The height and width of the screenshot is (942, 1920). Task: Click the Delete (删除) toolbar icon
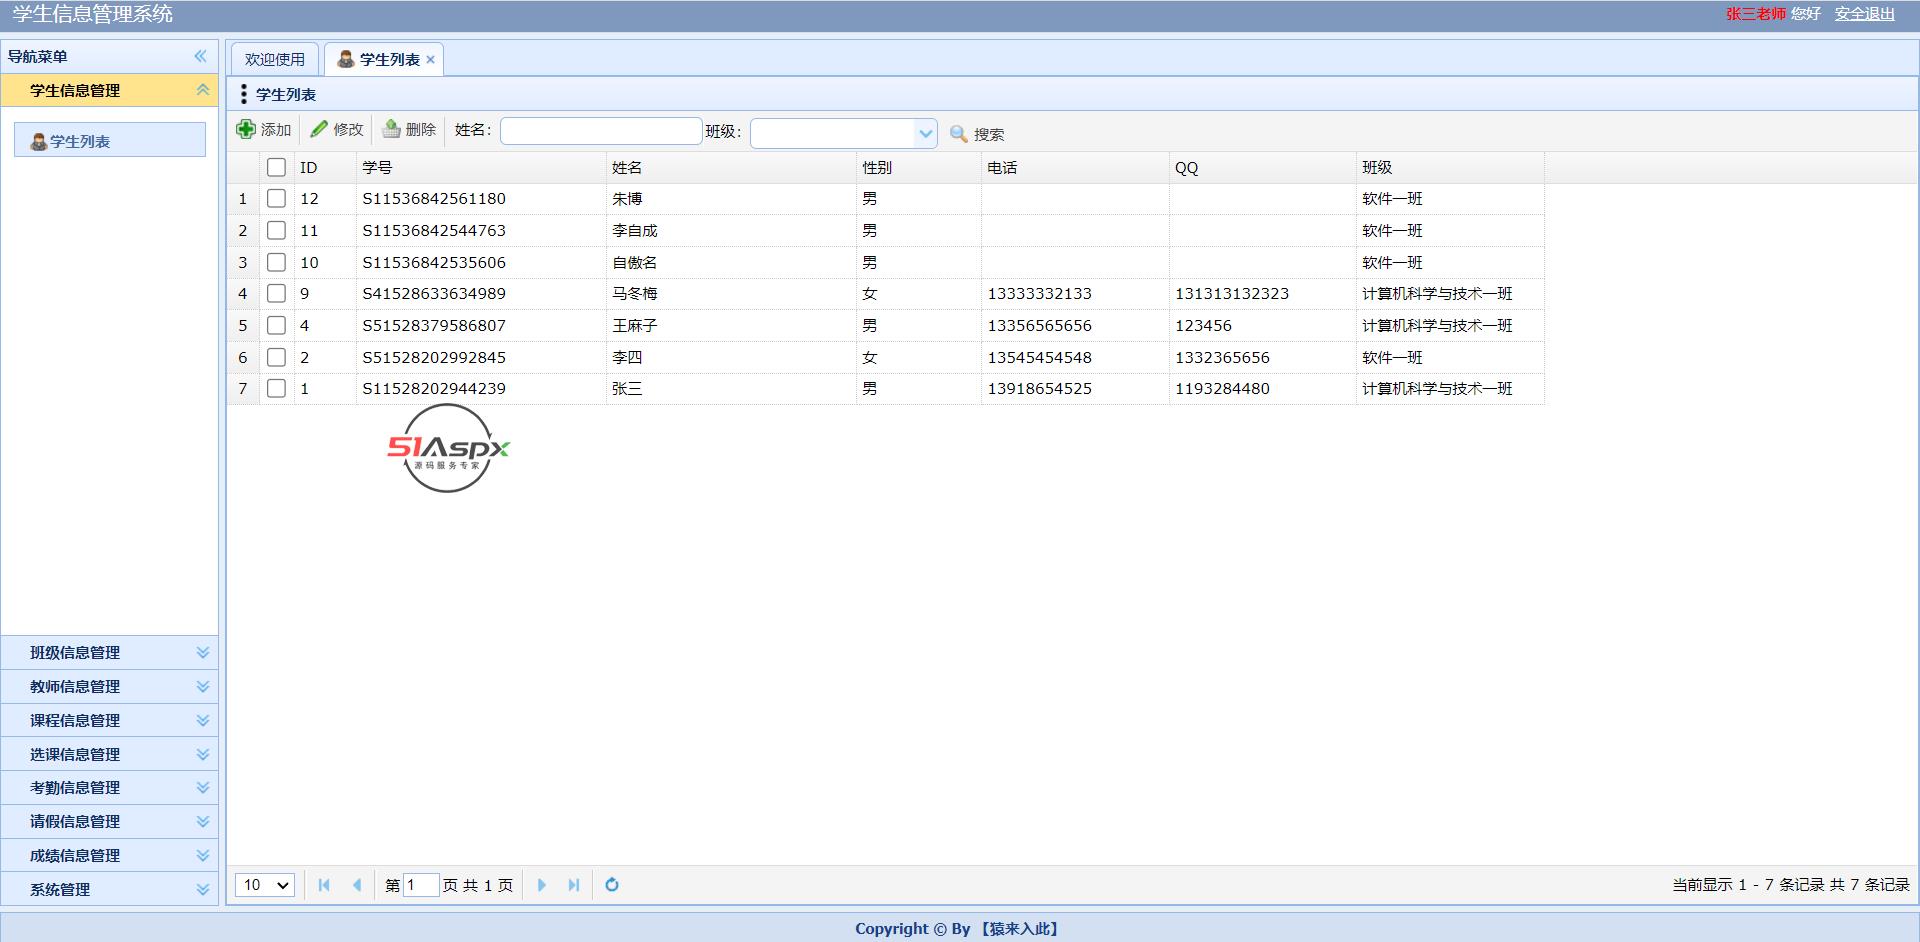[391, 129]
